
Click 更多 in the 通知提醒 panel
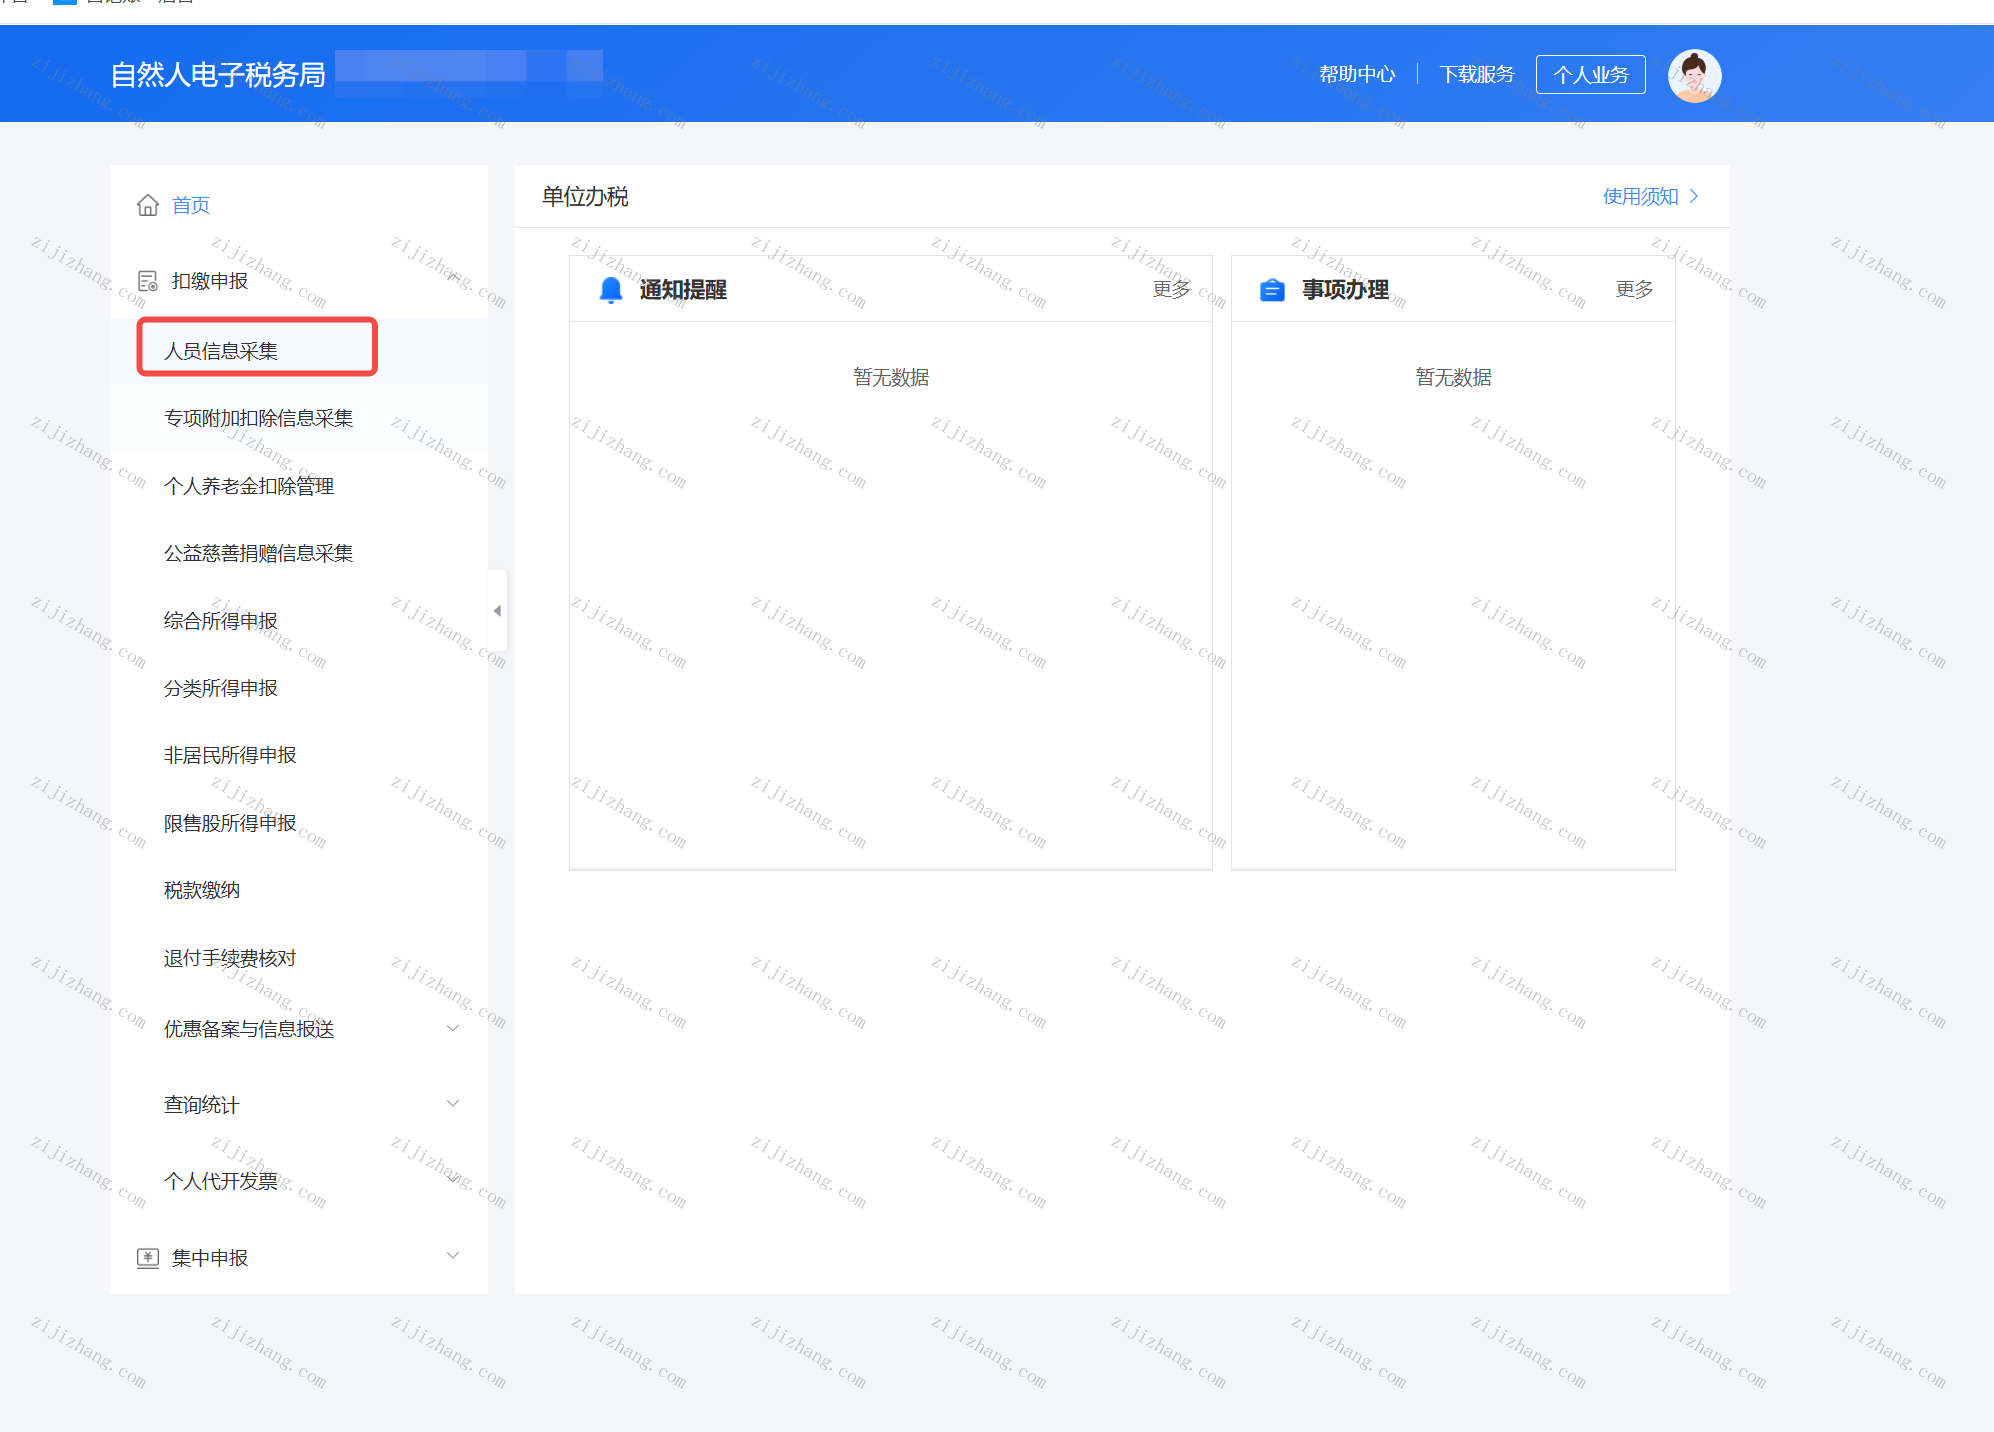pyautogui.click(x=1172, y=289)
